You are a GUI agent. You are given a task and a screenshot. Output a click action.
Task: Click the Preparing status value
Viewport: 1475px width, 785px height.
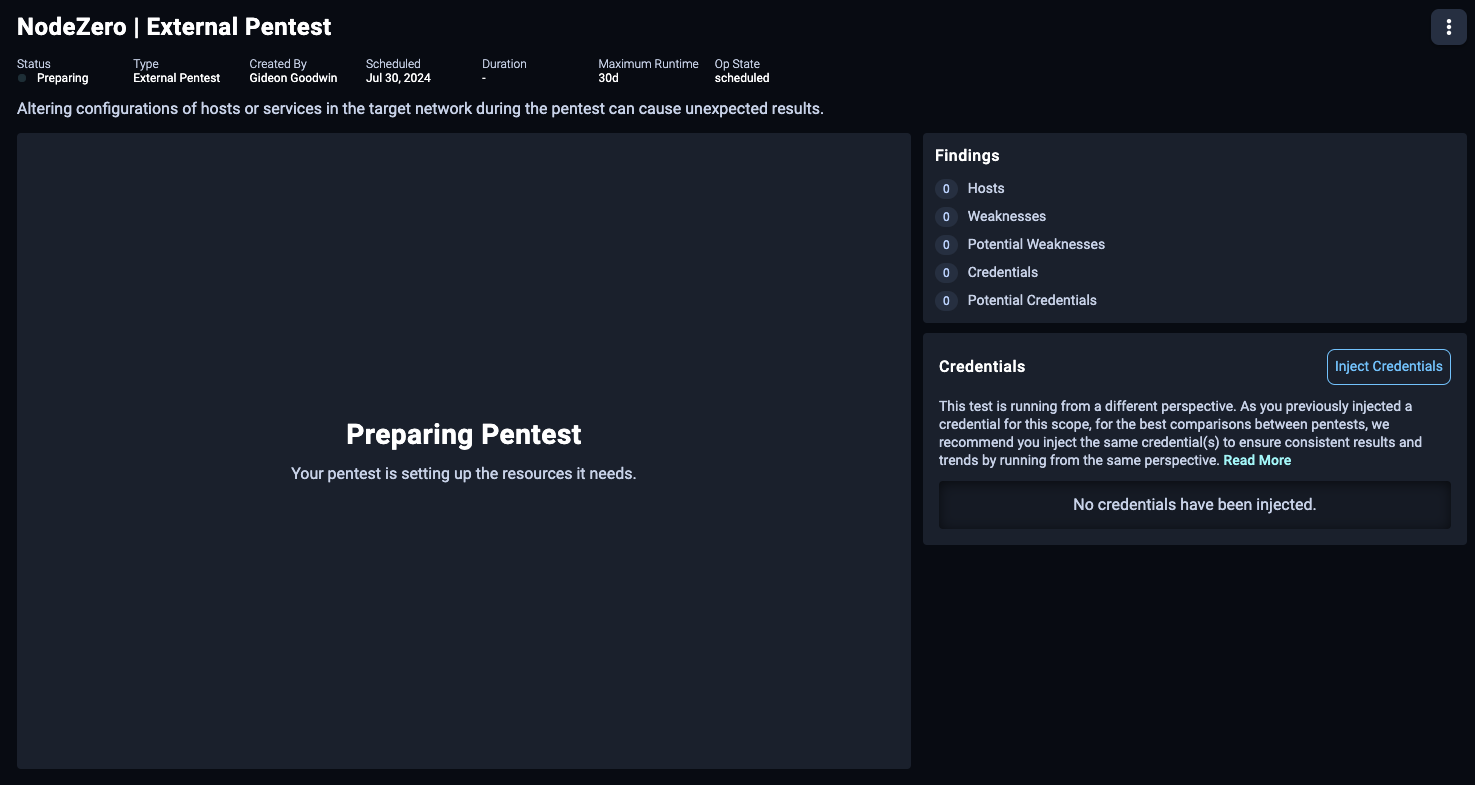tap(62, 78)
